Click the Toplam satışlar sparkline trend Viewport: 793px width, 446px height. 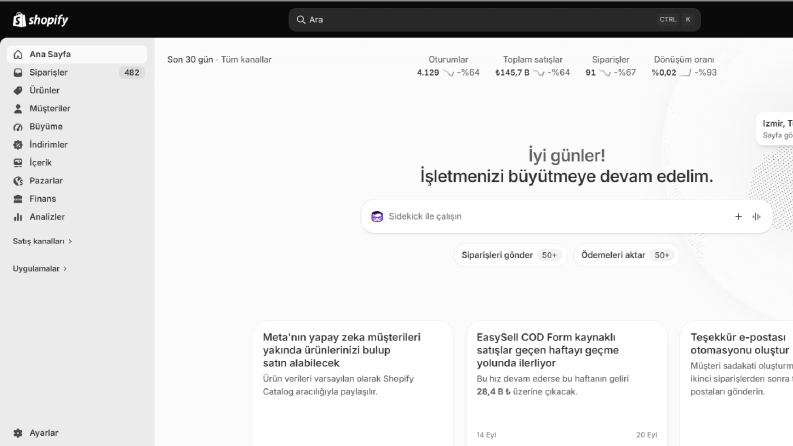539,73
